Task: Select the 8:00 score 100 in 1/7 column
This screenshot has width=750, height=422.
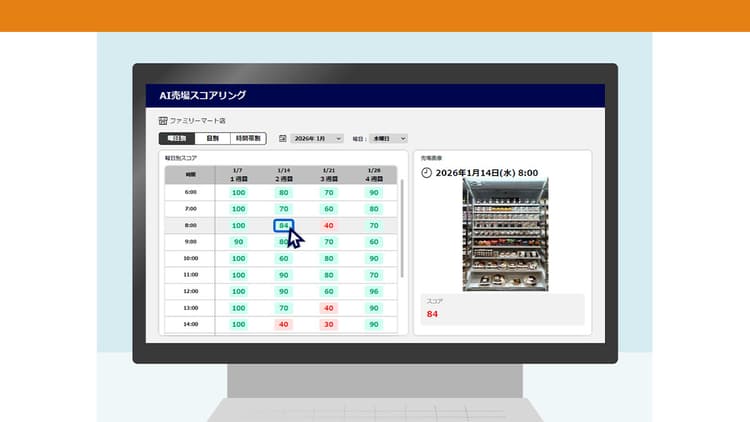Action: [238, 225]
